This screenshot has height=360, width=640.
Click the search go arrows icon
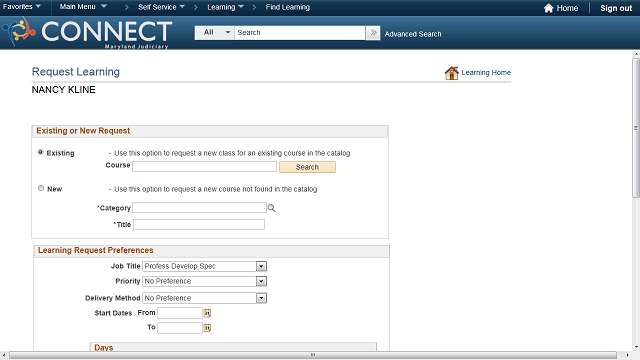[373, 33]
